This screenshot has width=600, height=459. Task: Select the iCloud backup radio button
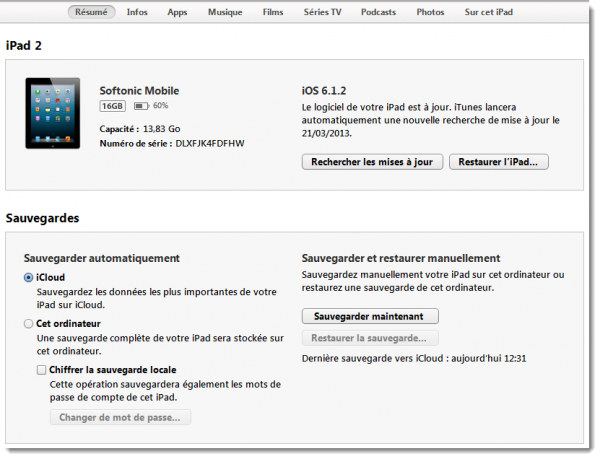click(x=28, y=277)
